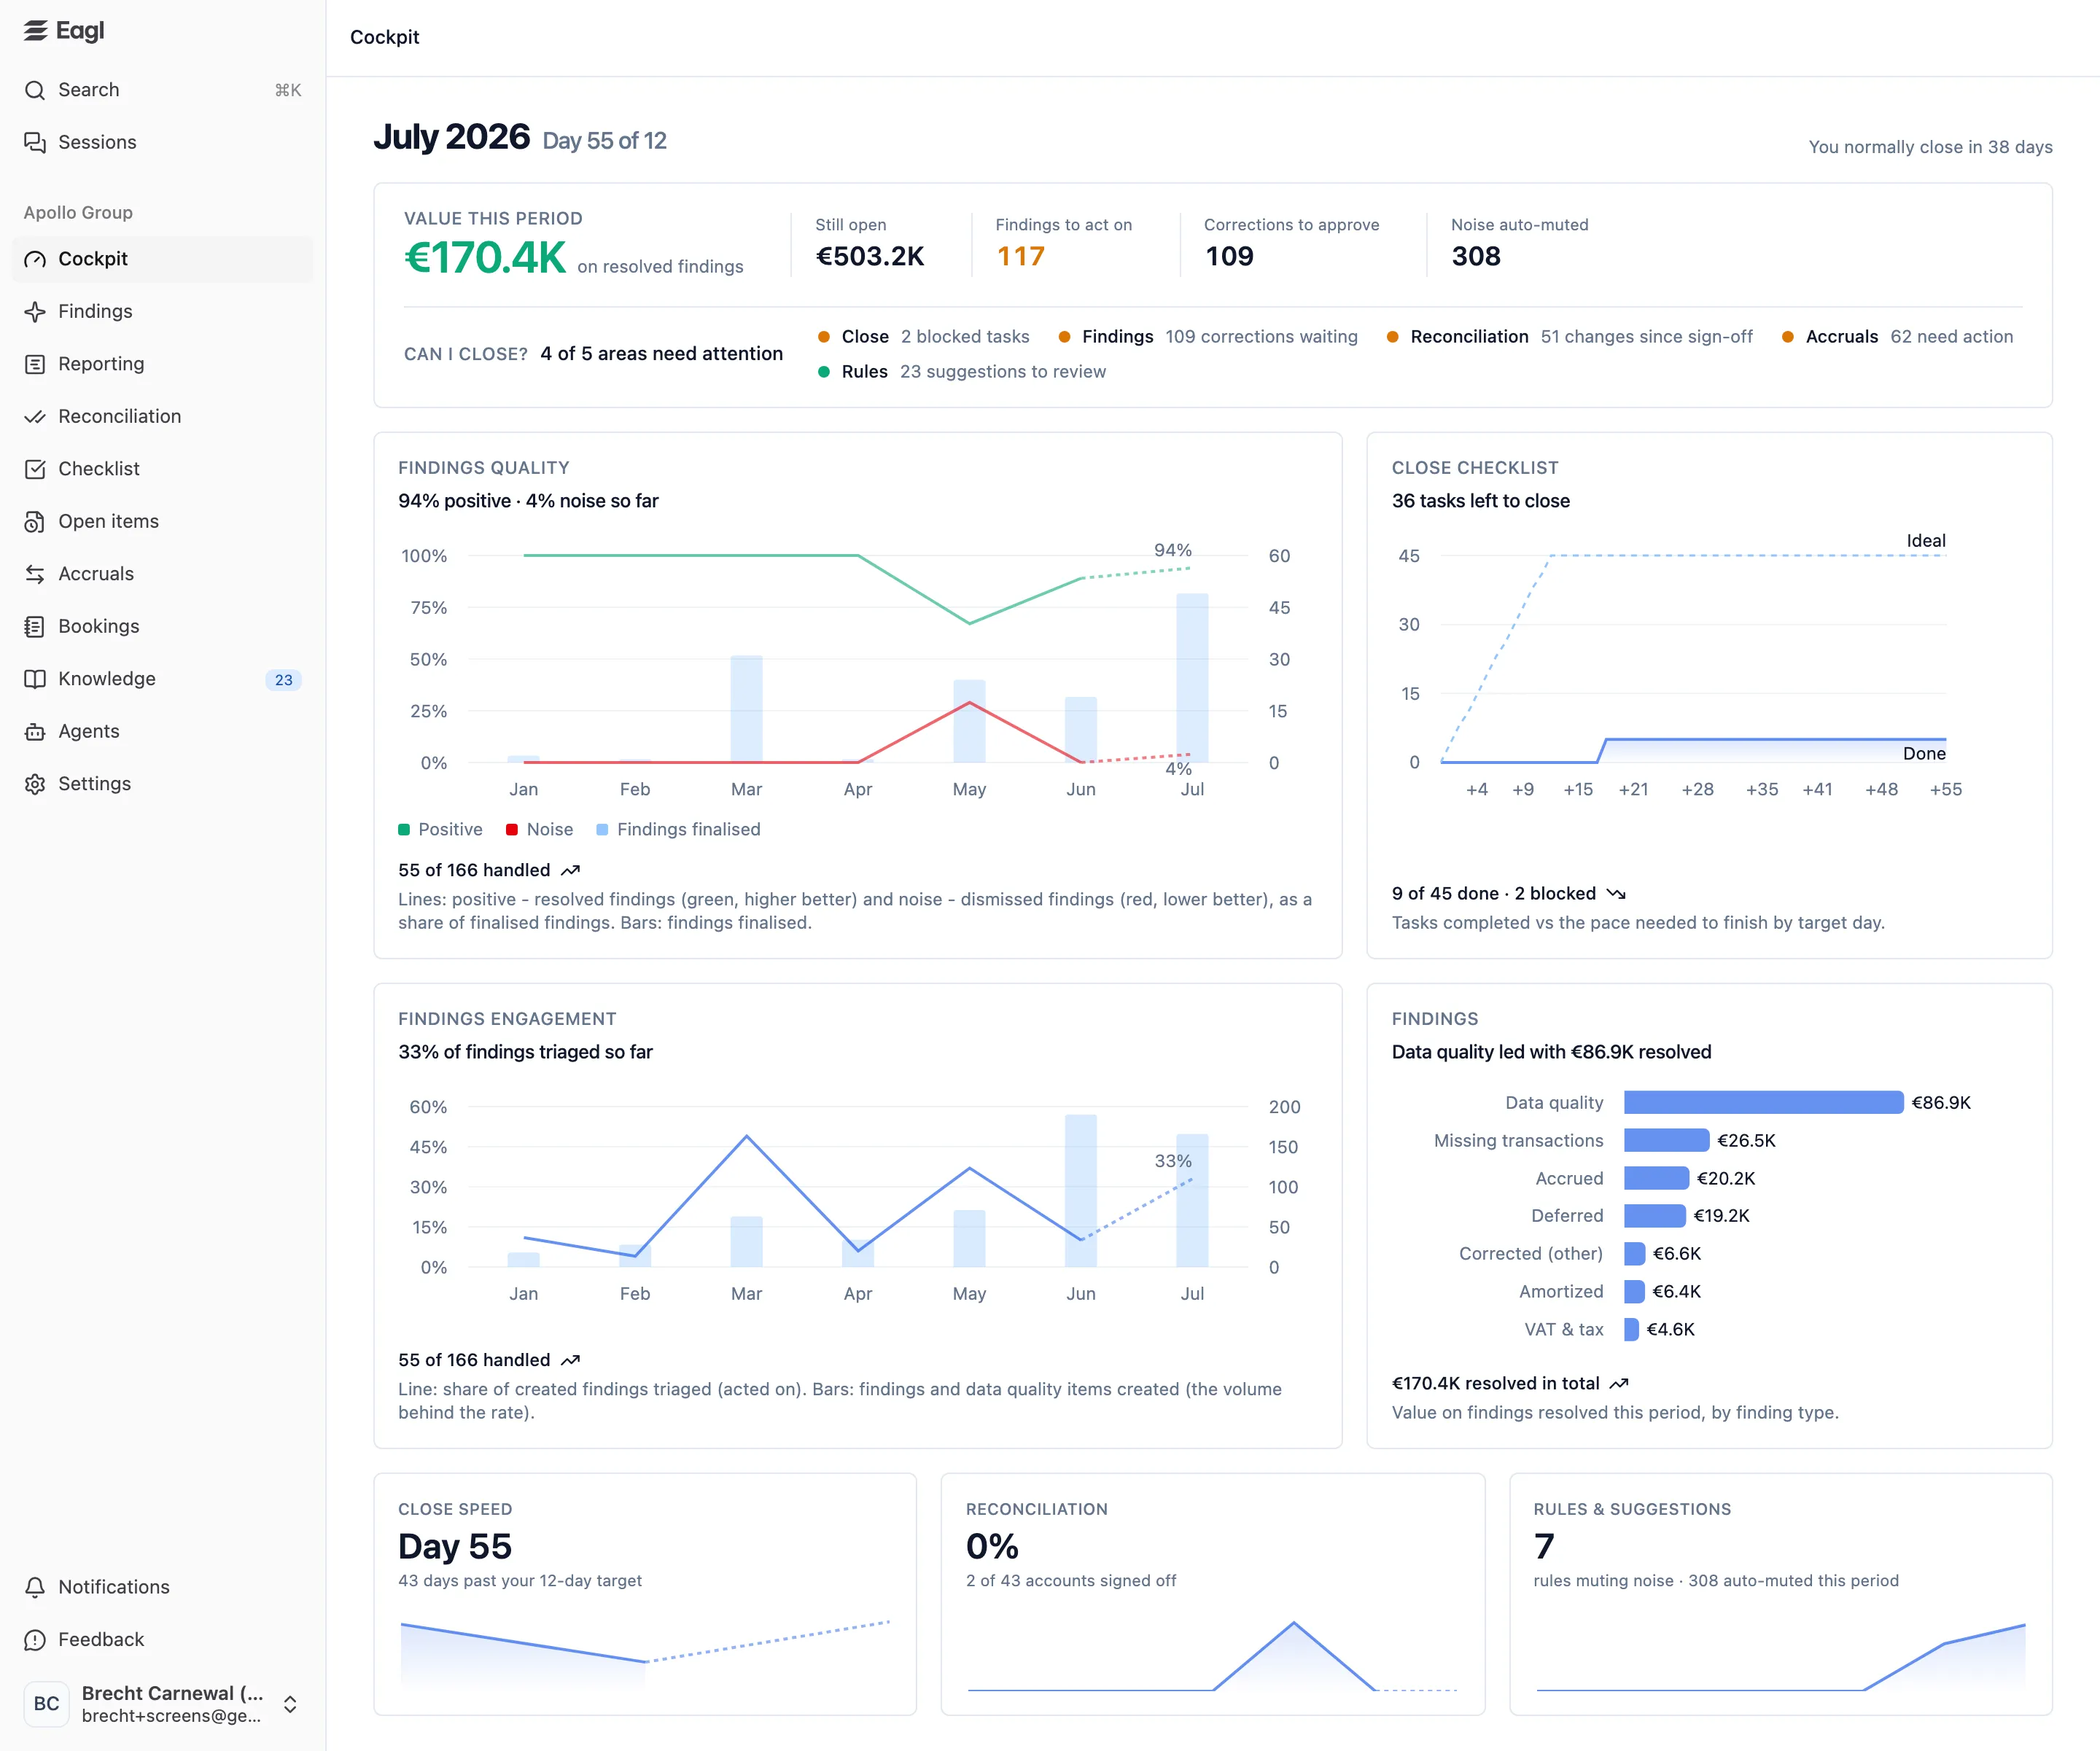This screenshot has height=1751, width=2100.
Task: Click the July bar in Findings Quality chart
Action: [x=1192, y=678]
